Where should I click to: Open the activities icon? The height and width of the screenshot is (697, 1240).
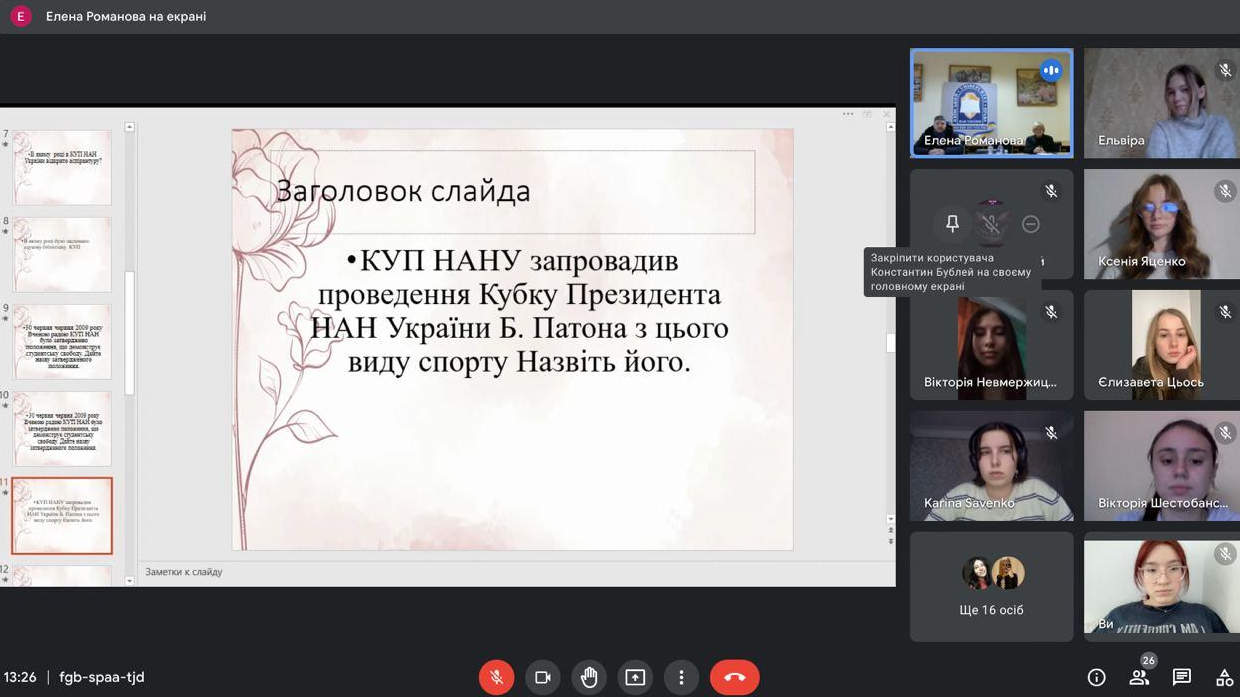point(1224,677)
